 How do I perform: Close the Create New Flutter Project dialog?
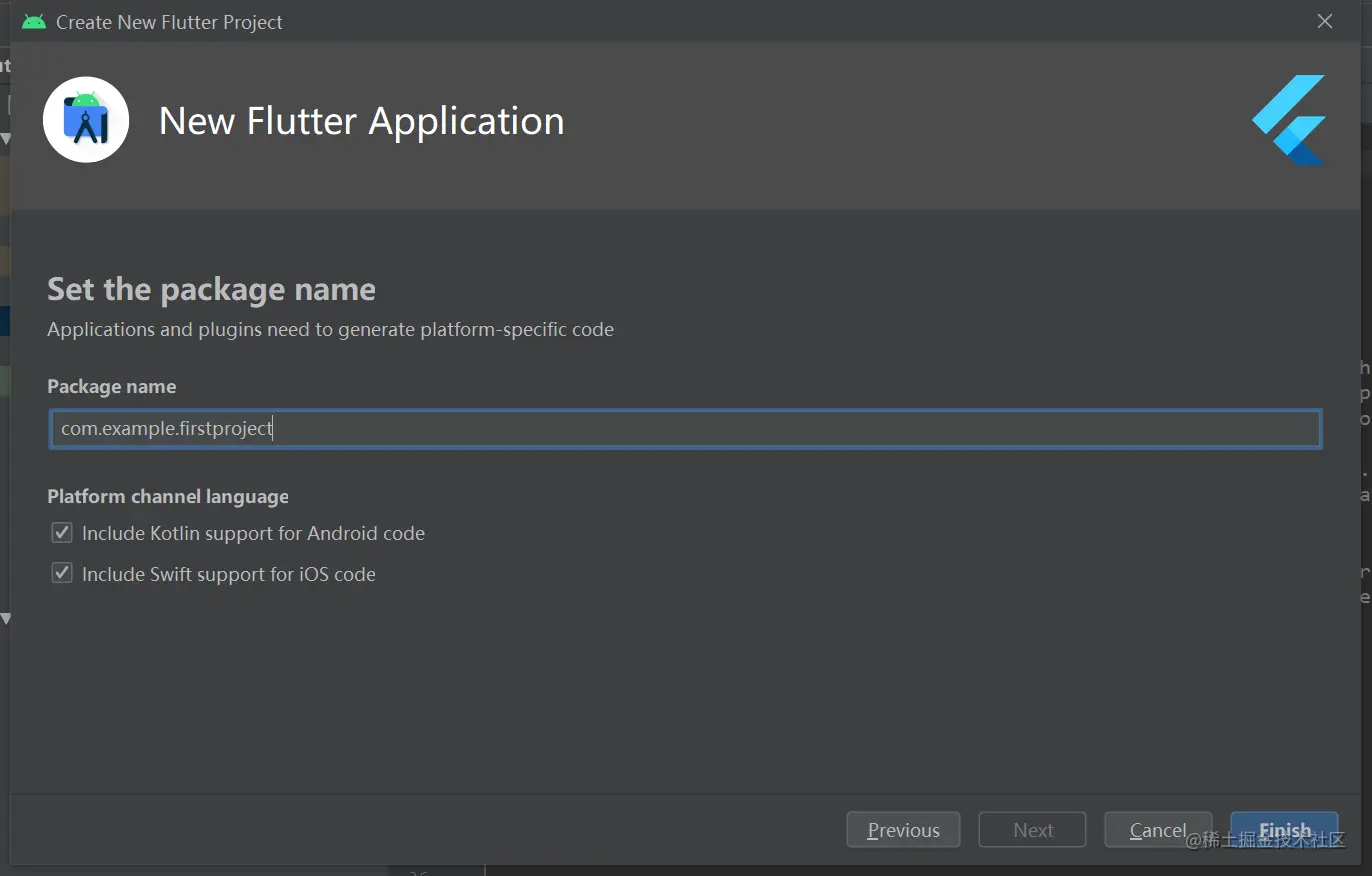[1325, 22]
